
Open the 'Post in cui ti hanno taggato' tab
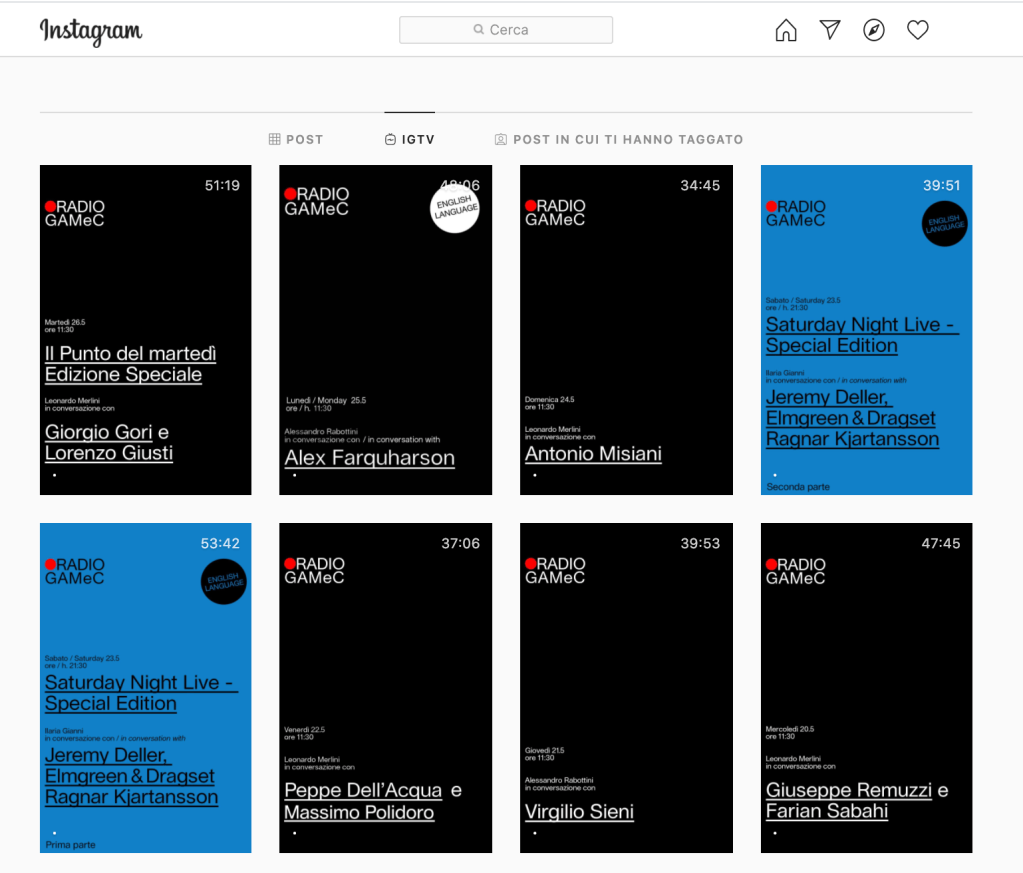click(627, 140)
